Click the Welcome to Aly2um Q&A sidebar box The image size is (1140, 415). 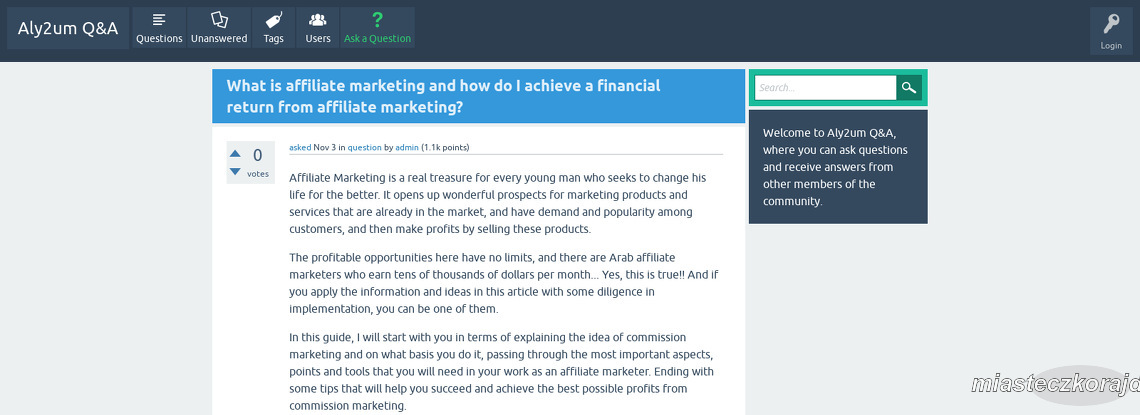point(838,167)
